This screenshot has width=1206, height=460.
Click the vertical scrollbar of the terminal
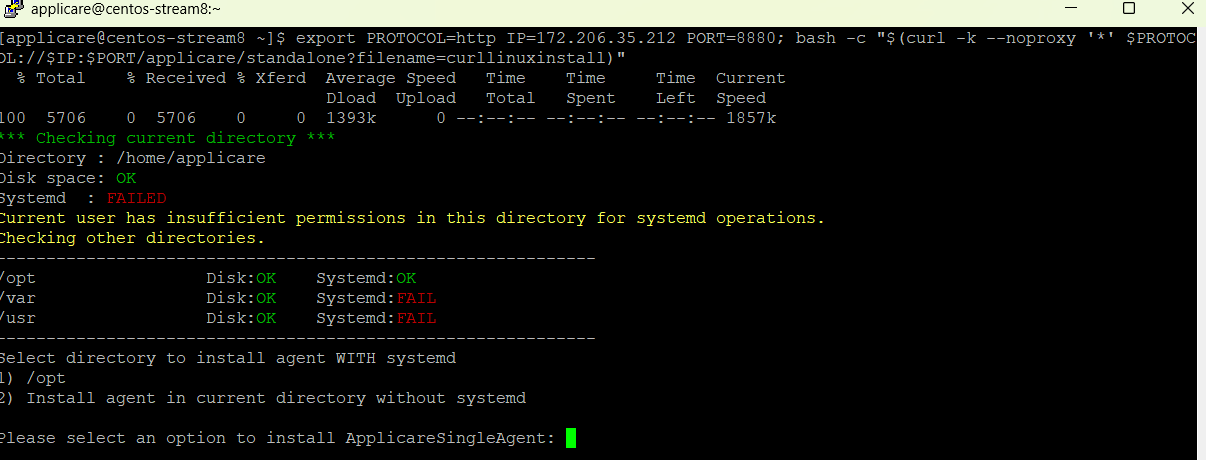pyautogui.click(x=1201, y=245)
